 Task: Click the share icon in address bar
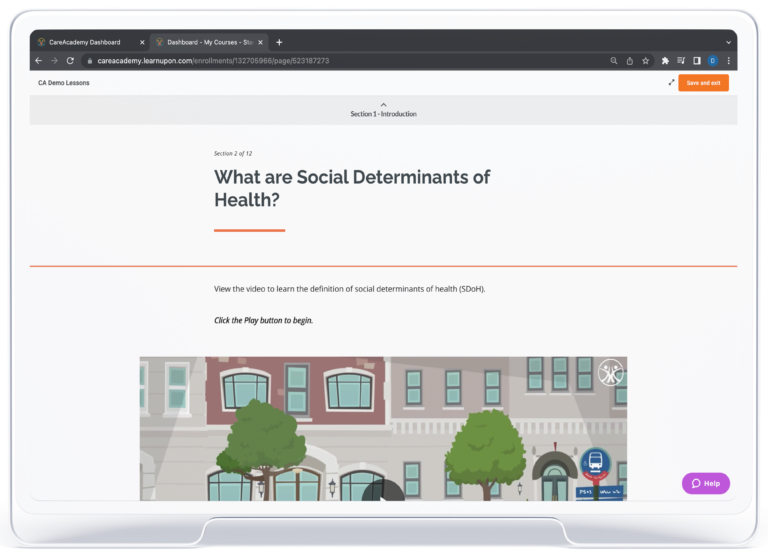[x=629, y=61]
